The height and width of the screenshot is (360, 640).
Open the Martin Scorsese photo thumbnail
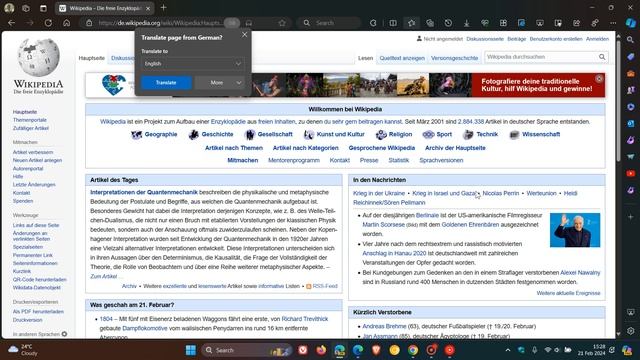575,230
